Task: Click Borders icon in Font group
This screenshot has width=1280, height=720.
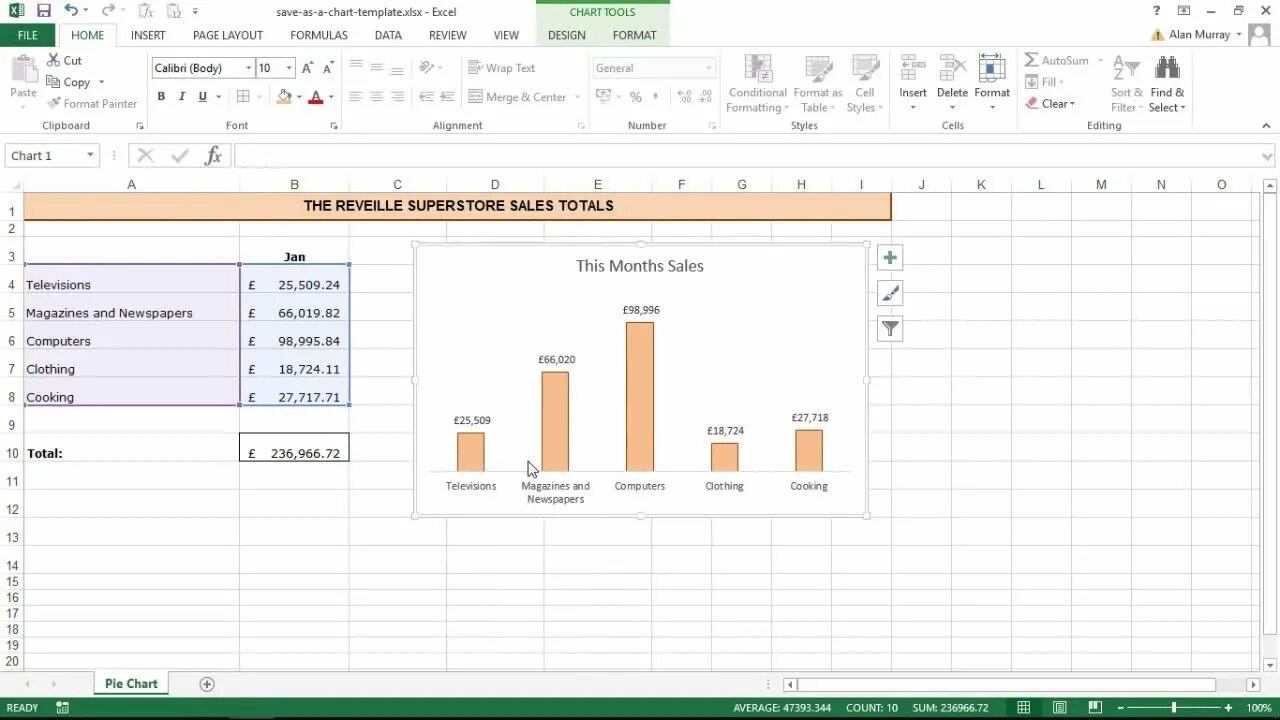Action: coord(242,97)
